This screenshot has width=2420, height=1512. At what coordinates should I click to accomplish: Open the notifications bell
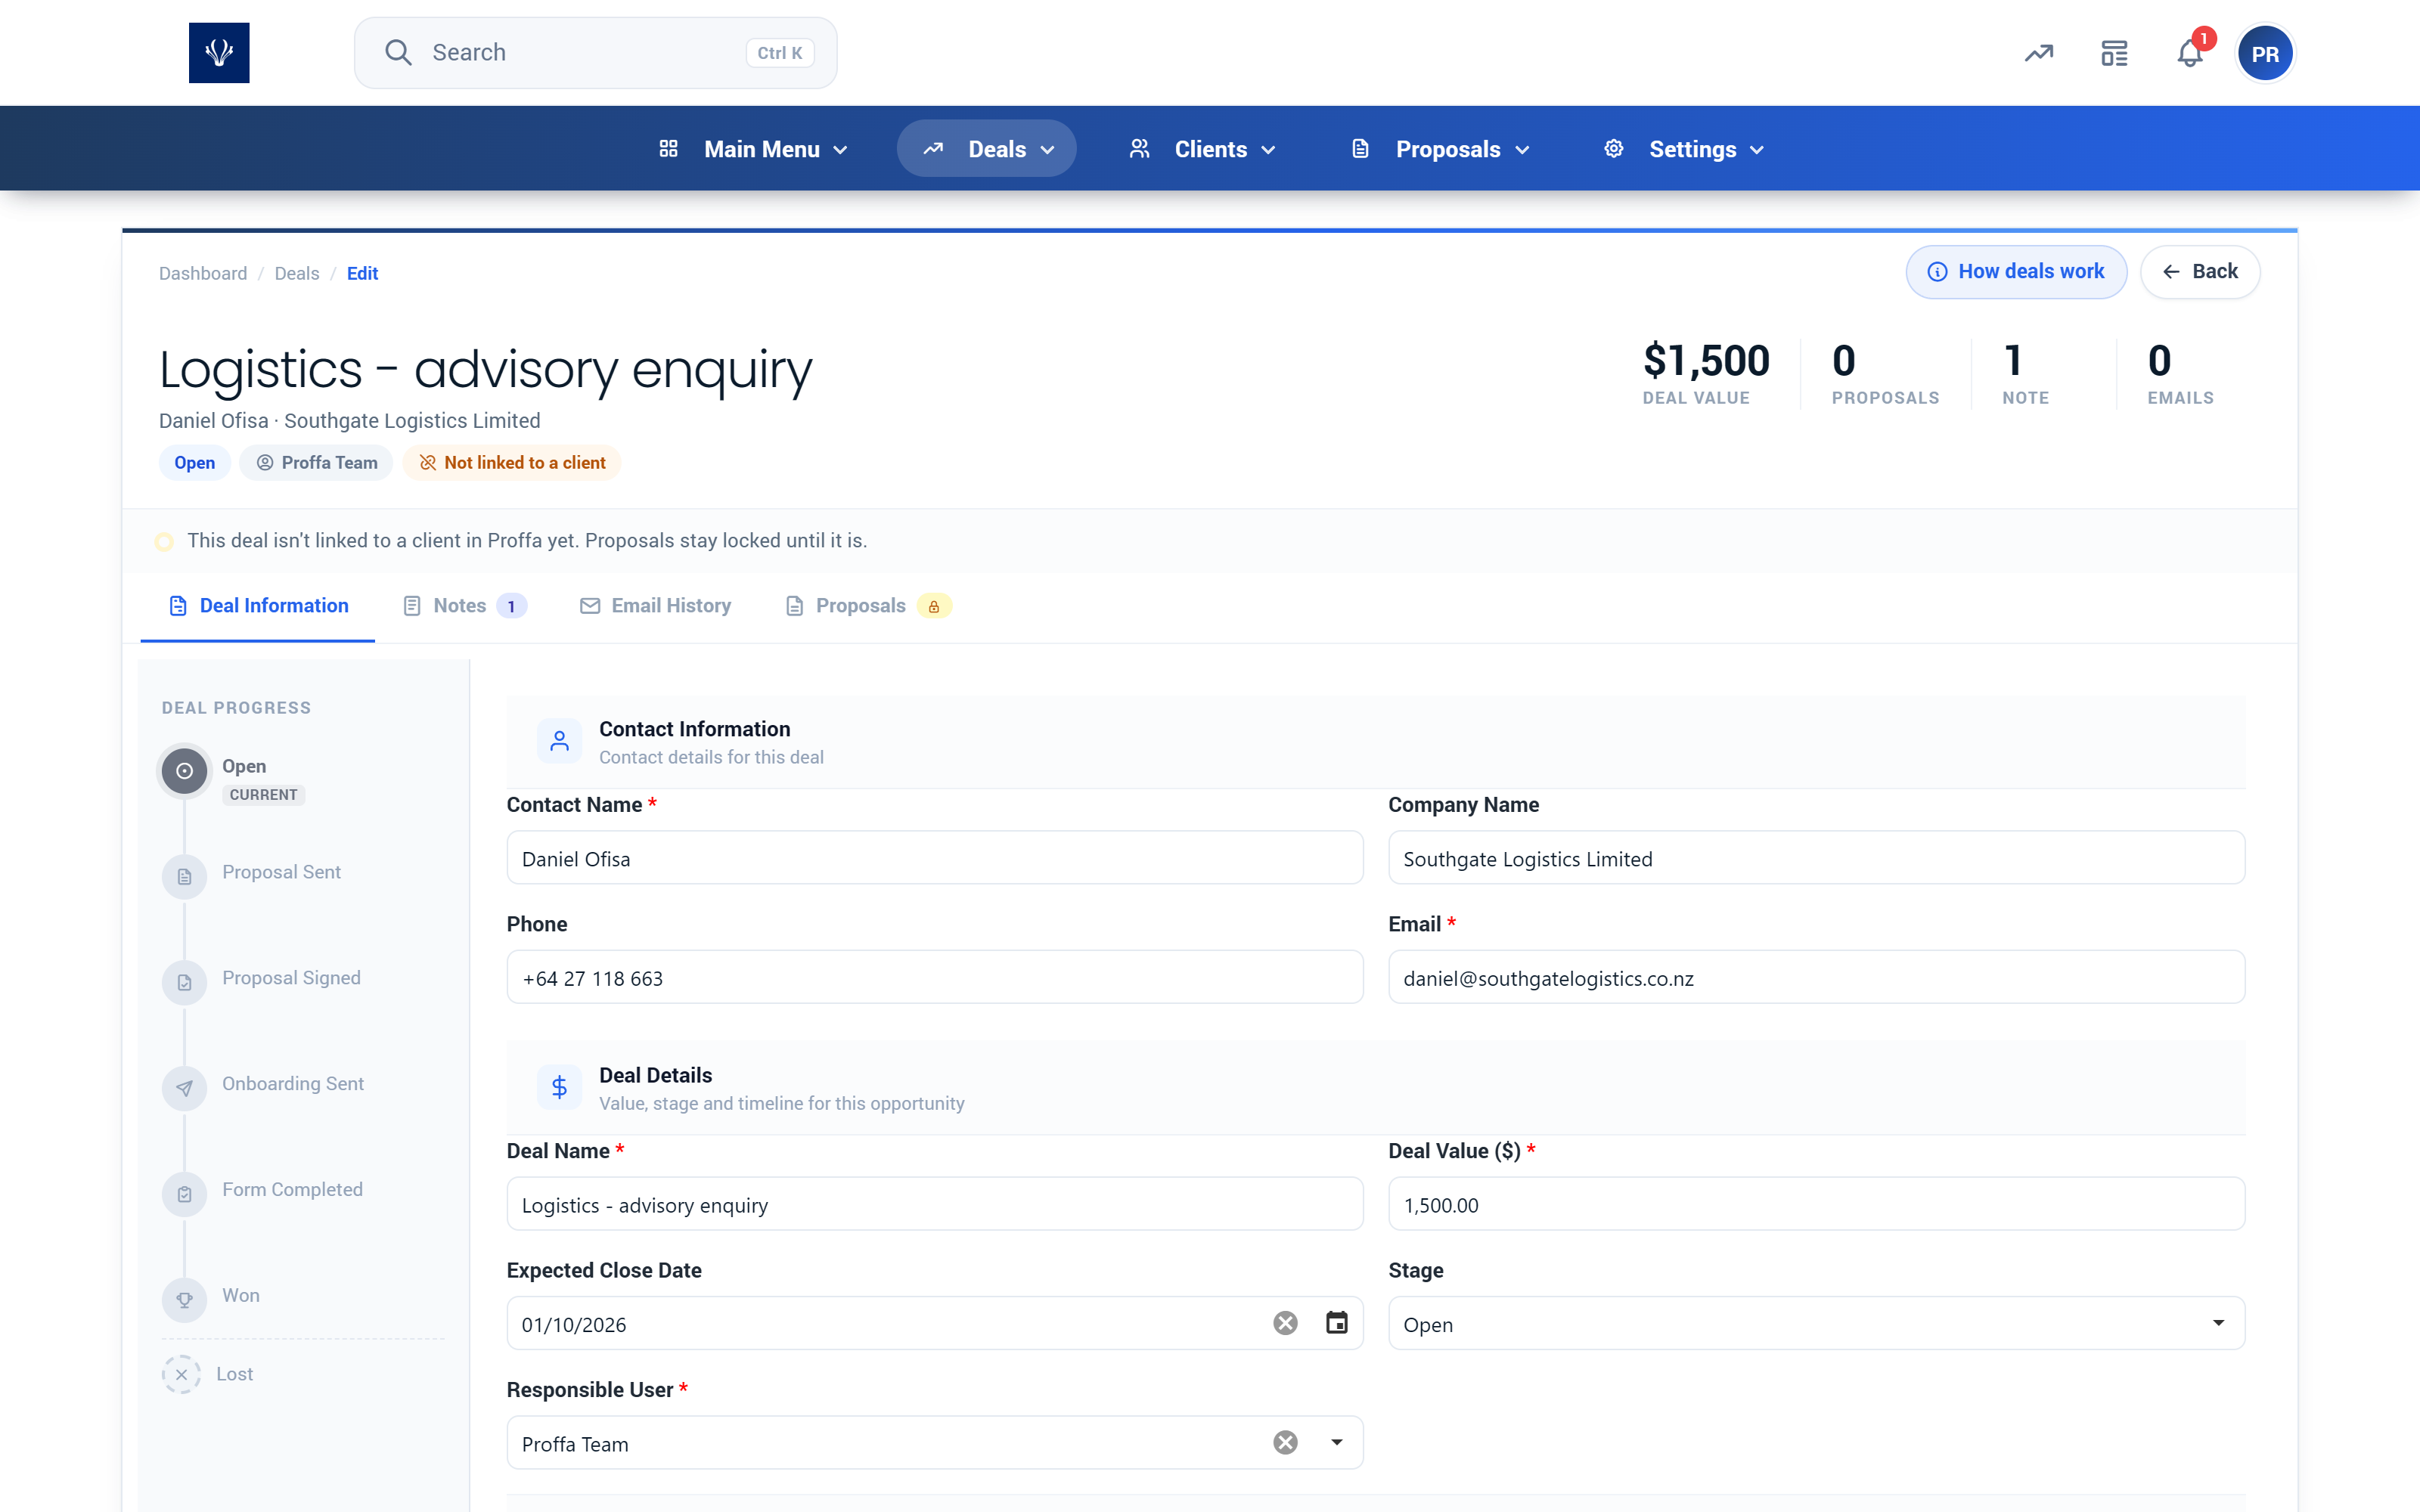pos(2190,53)
